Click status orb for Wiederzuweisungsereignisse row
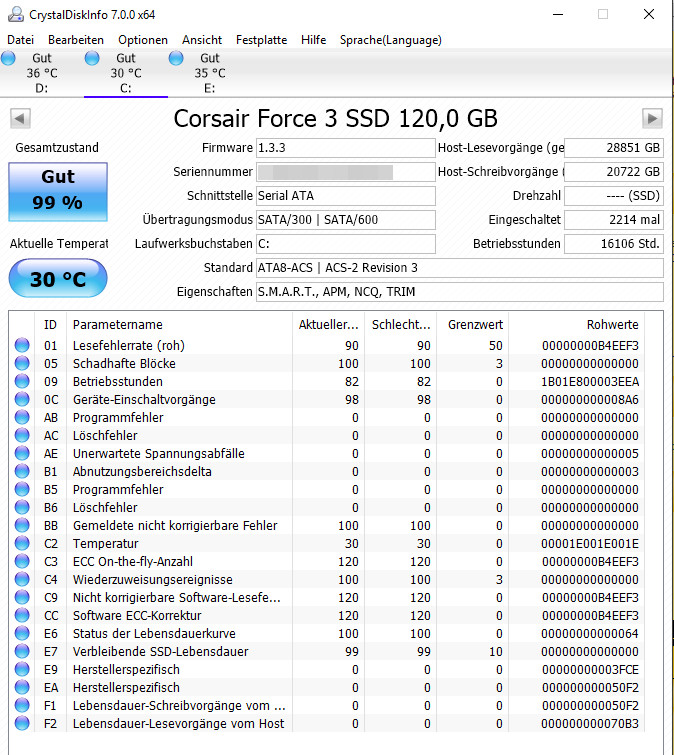 [22, 579]
